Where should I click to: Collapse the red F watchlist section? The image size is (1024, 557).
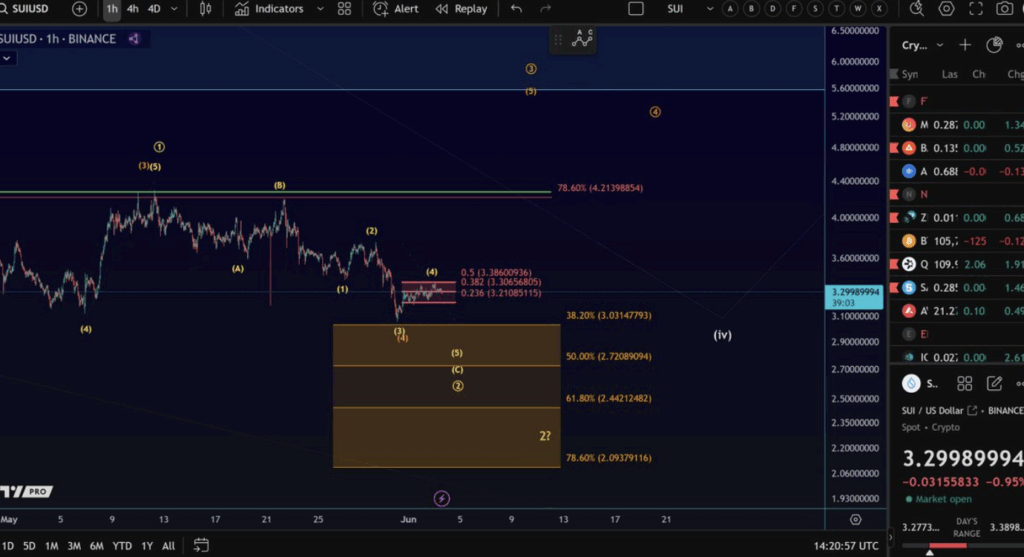(x=956, y=101)
